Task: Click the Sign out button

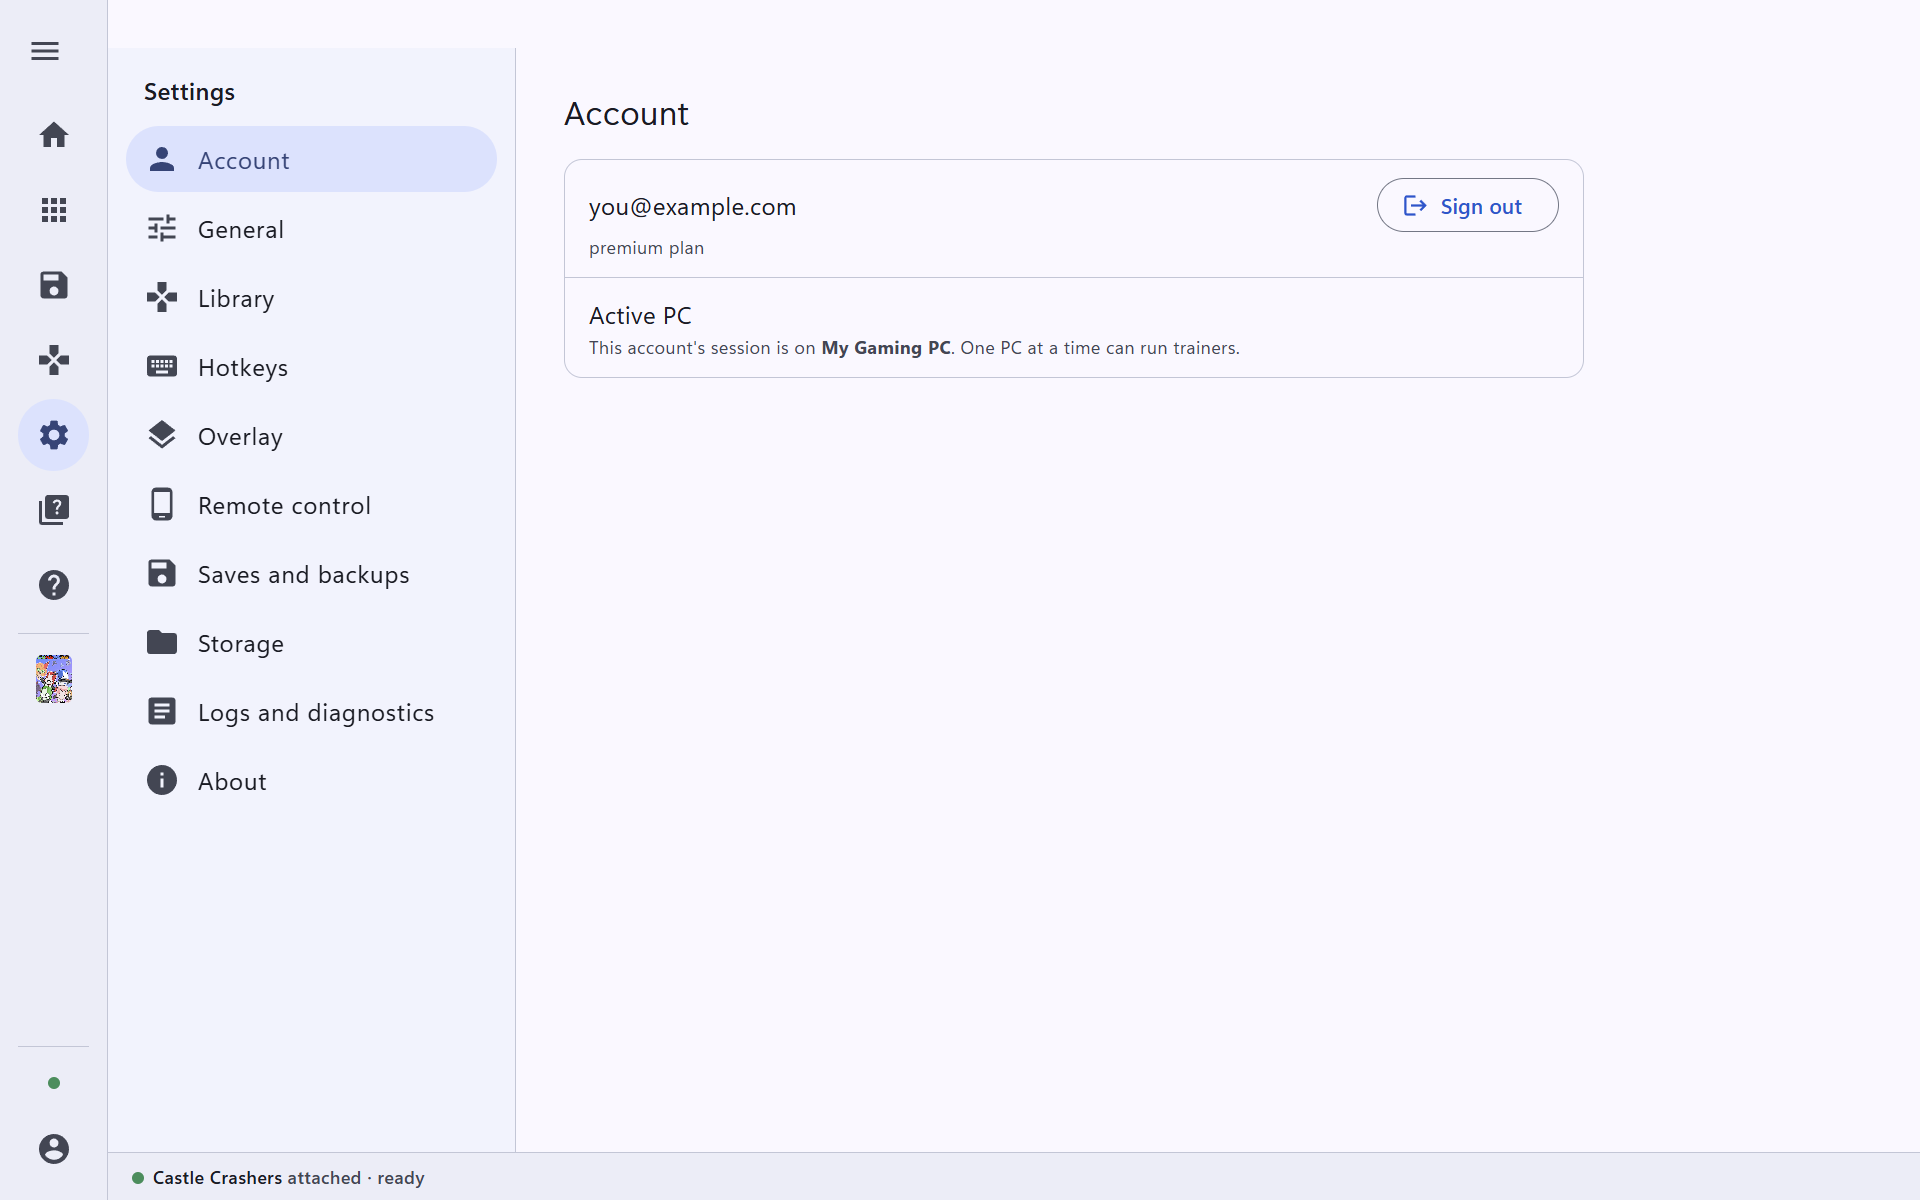Action: pyautogui.click(x=1467, y=205)
